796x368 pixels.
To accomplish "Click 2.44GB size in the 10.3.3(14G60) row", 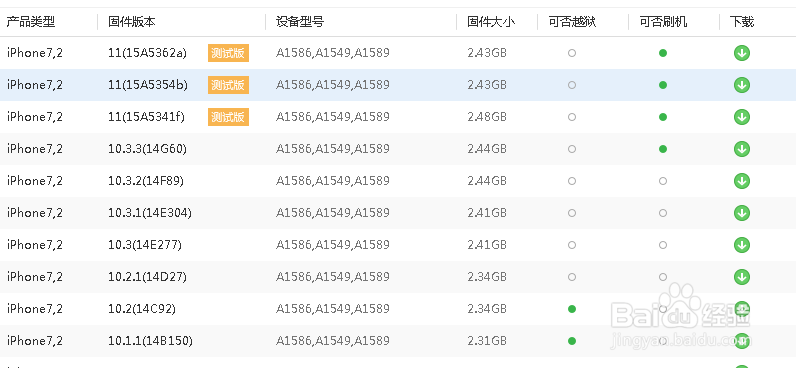I will point(487,149).
